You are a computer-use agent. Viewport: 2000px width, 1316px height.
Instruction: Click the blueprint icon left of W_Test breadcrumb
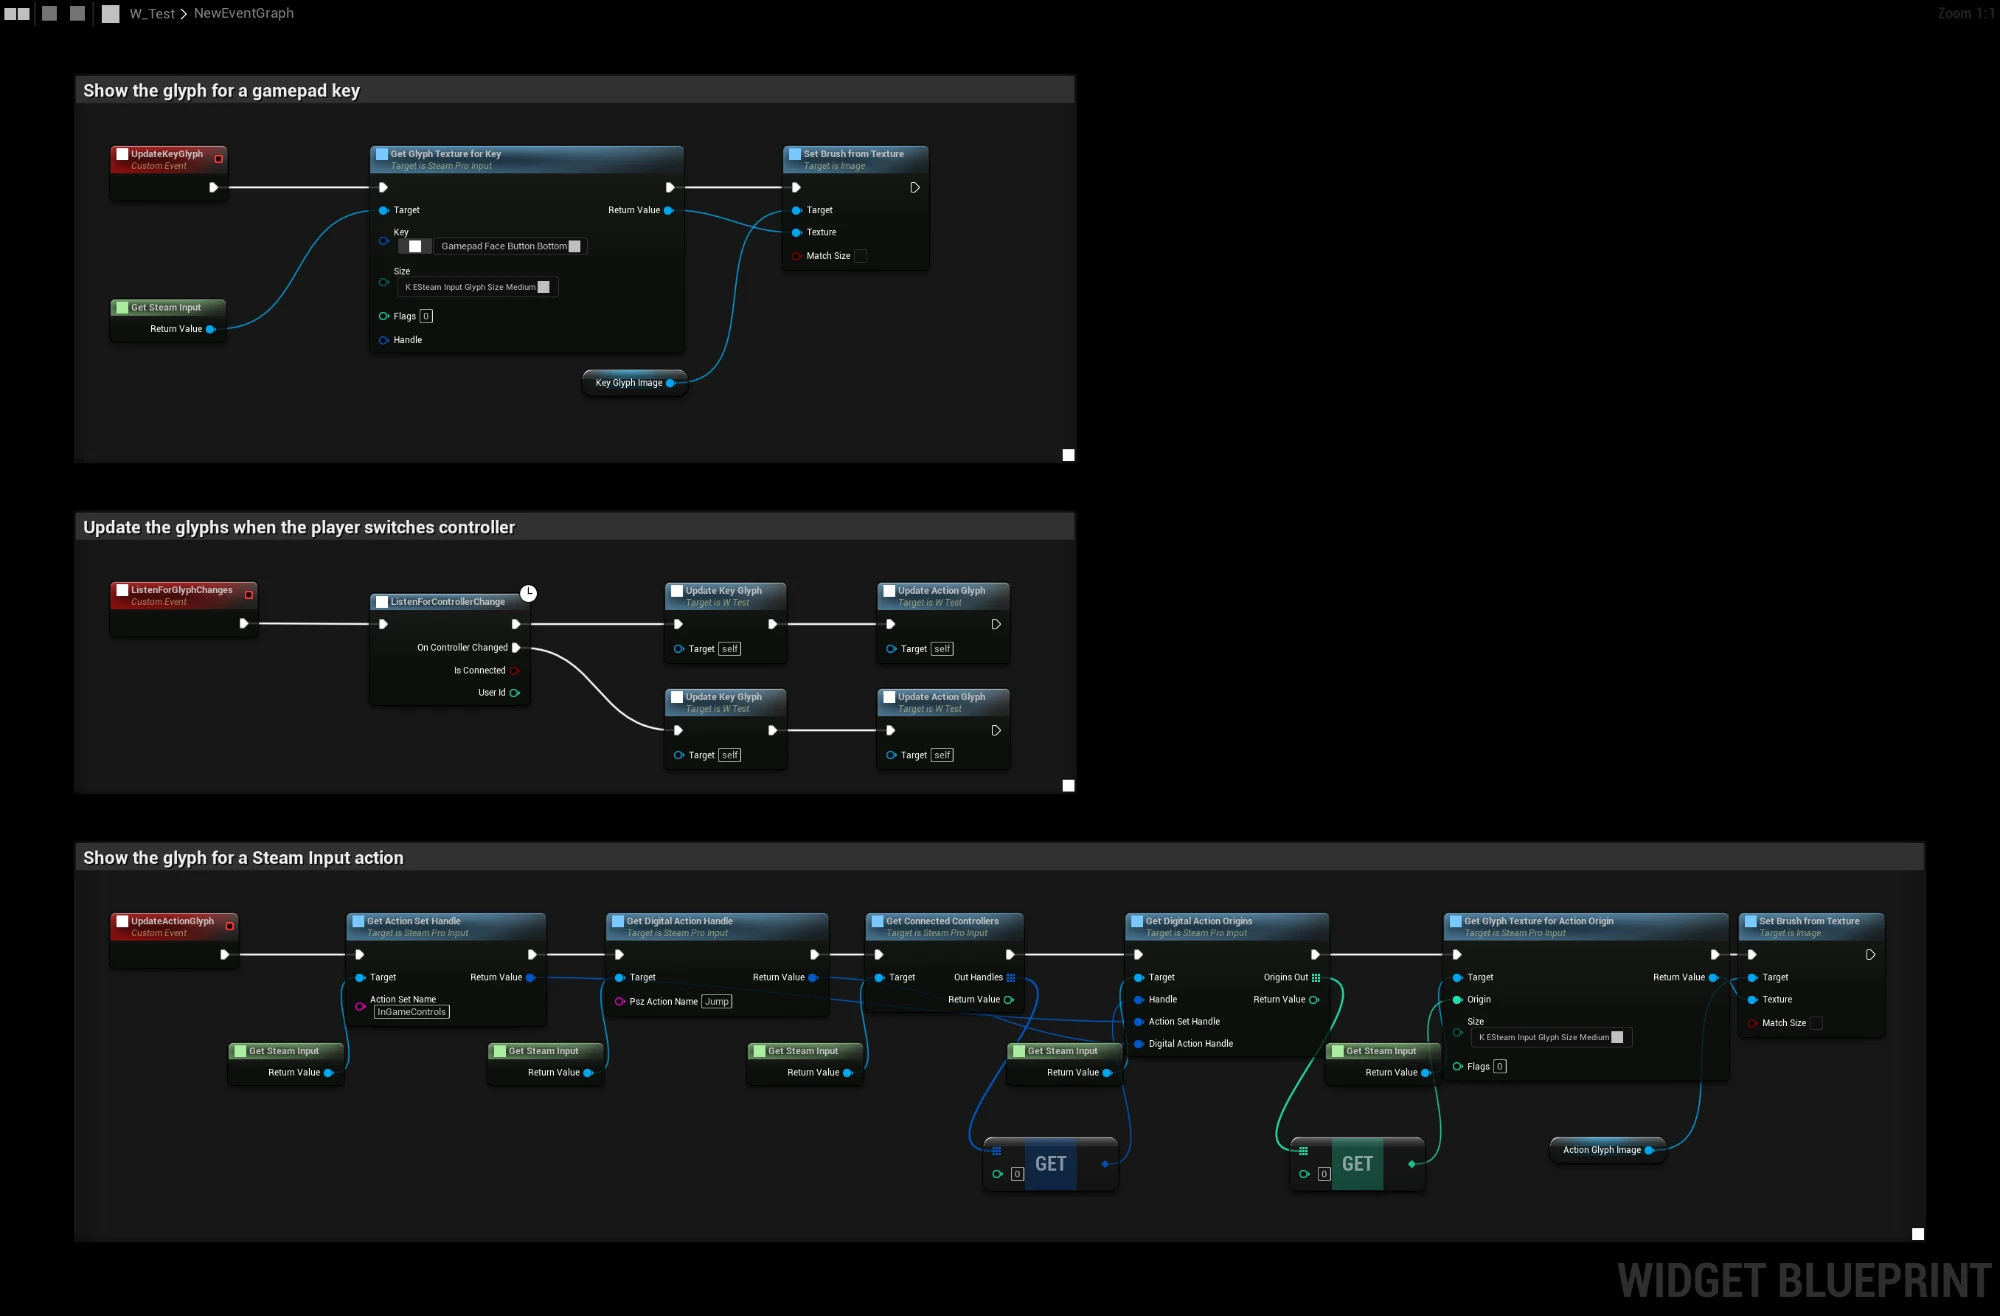coord(111,14)
